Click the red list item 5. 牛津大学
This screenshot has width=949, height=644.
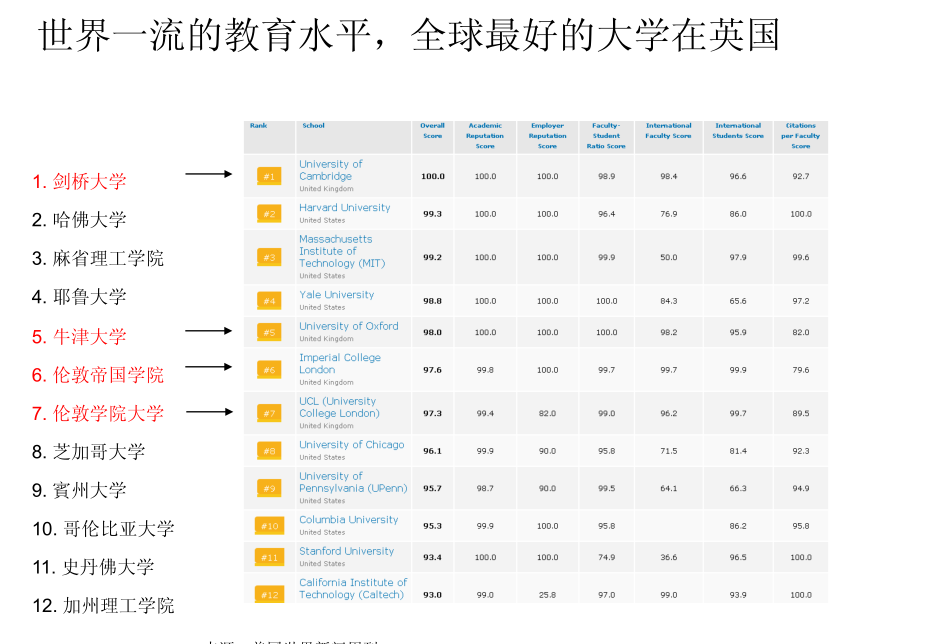click(x=79, y=337)
